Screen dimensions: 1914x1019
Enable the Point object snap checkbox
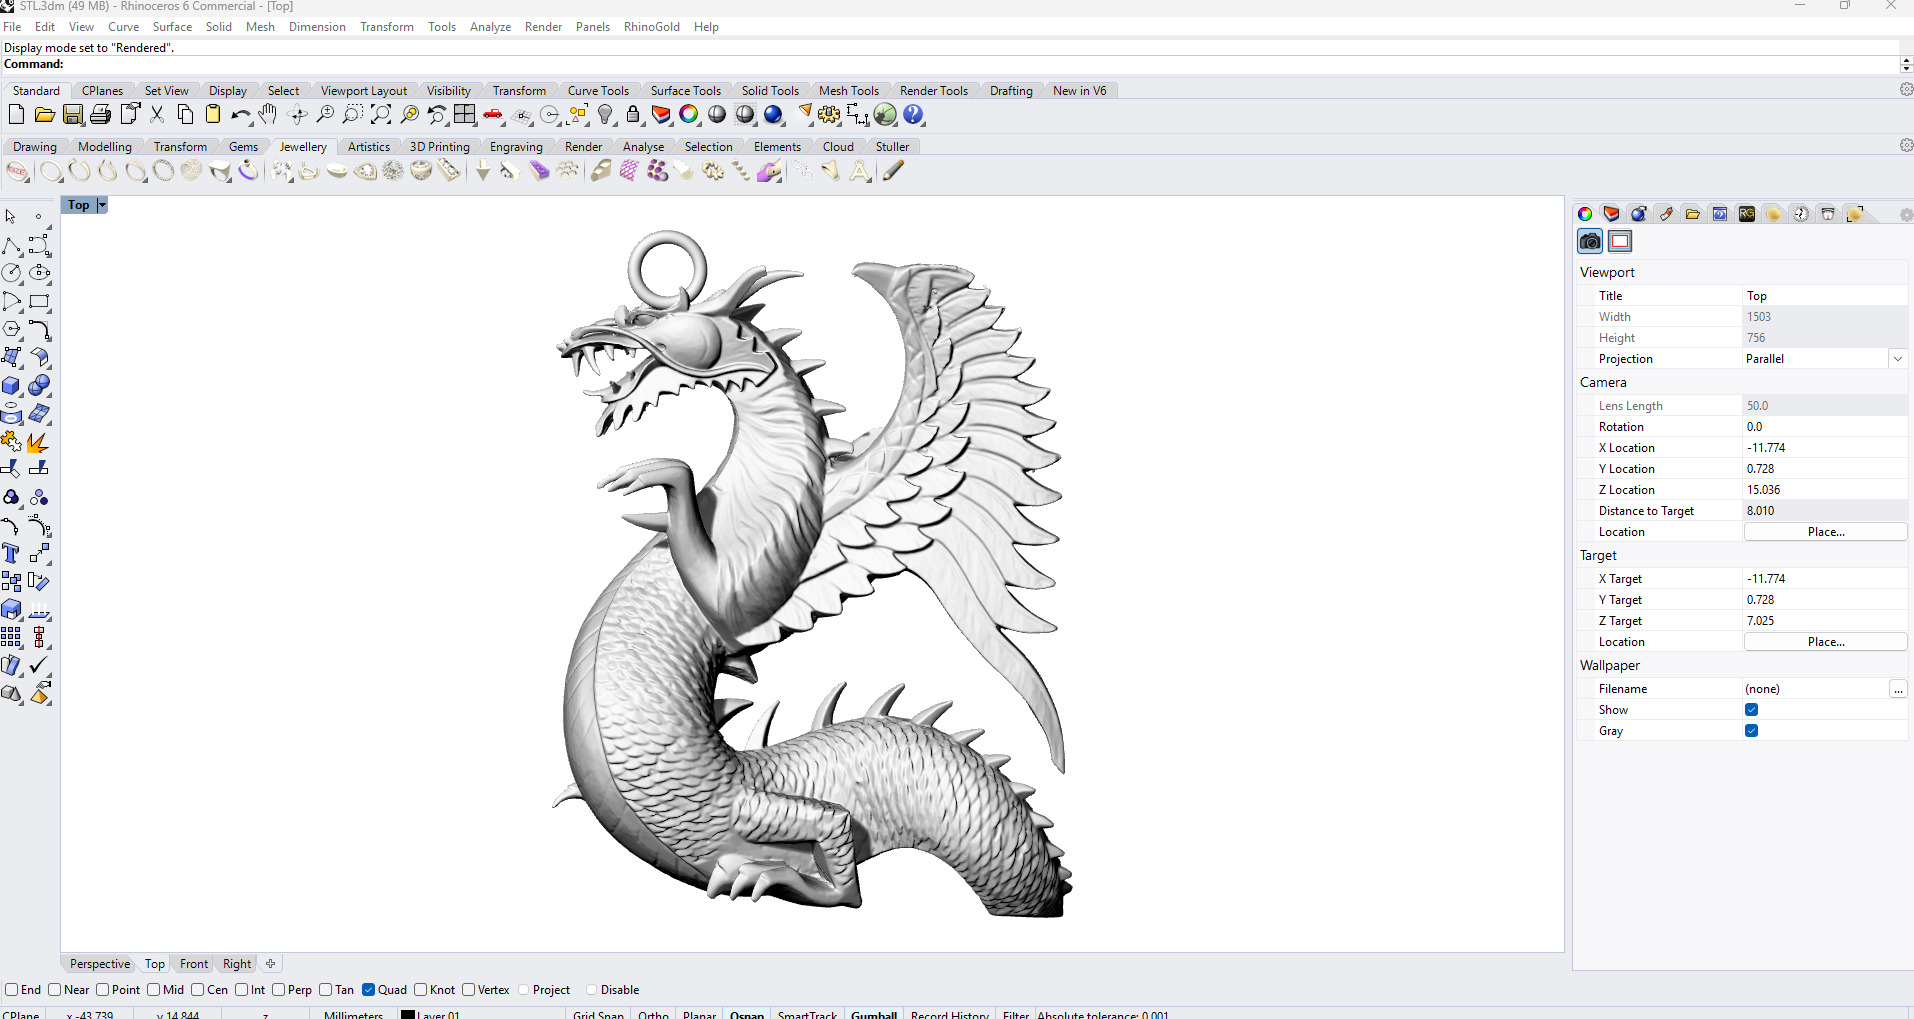click(x=102, y=990)
